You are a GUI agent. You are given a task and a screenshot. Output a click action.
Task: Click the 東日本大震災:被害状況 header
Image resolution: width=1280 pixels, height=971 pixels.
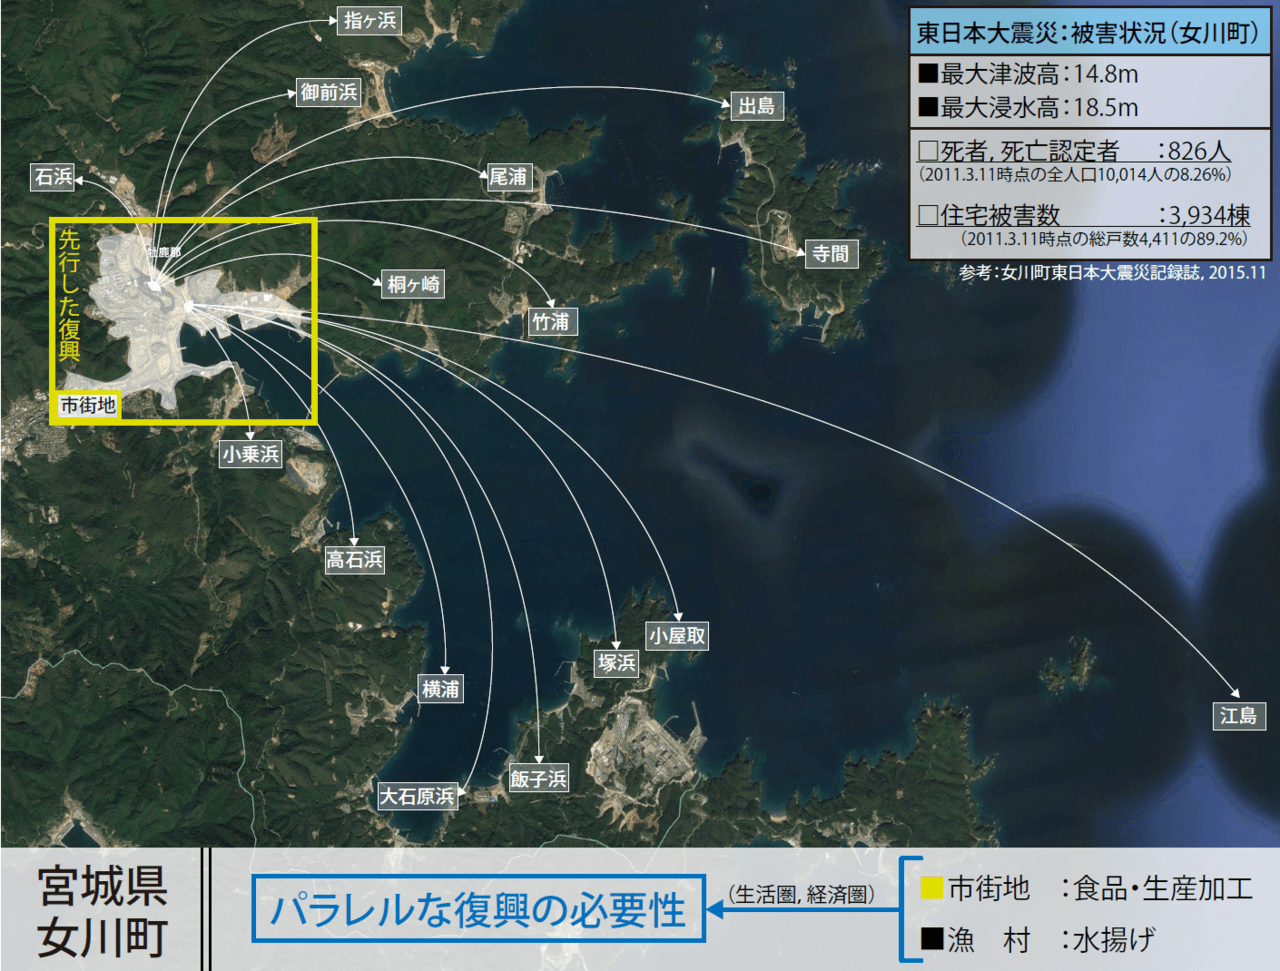[1088, 33]
